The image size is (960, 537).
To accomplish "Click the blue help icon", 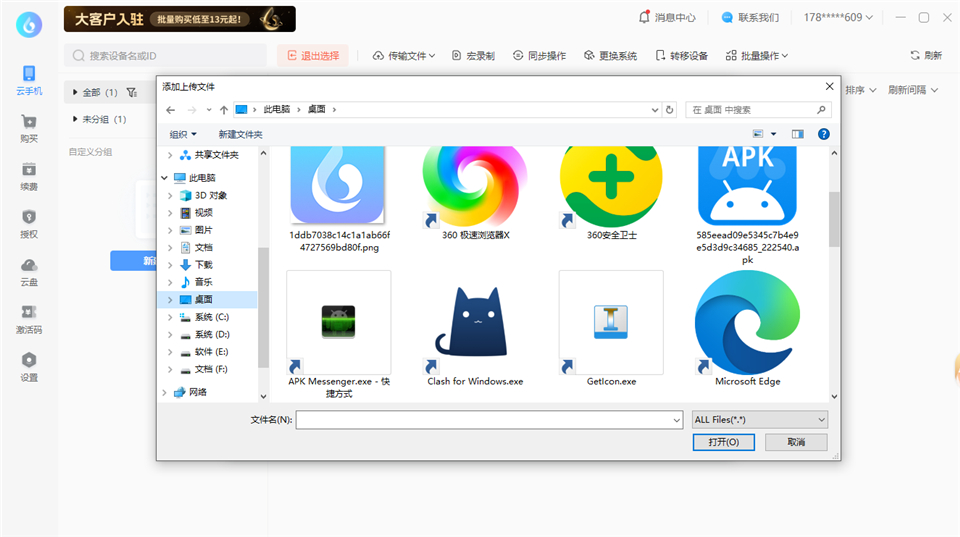I will pos(823,134).
